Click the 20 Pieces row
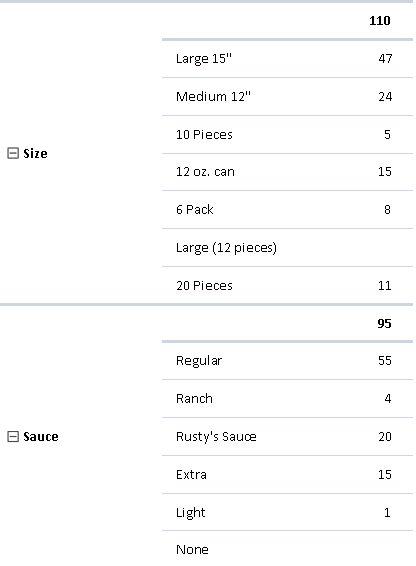This screenshot has width=416, height=566. pyautogui.click(x=287, y=286)
